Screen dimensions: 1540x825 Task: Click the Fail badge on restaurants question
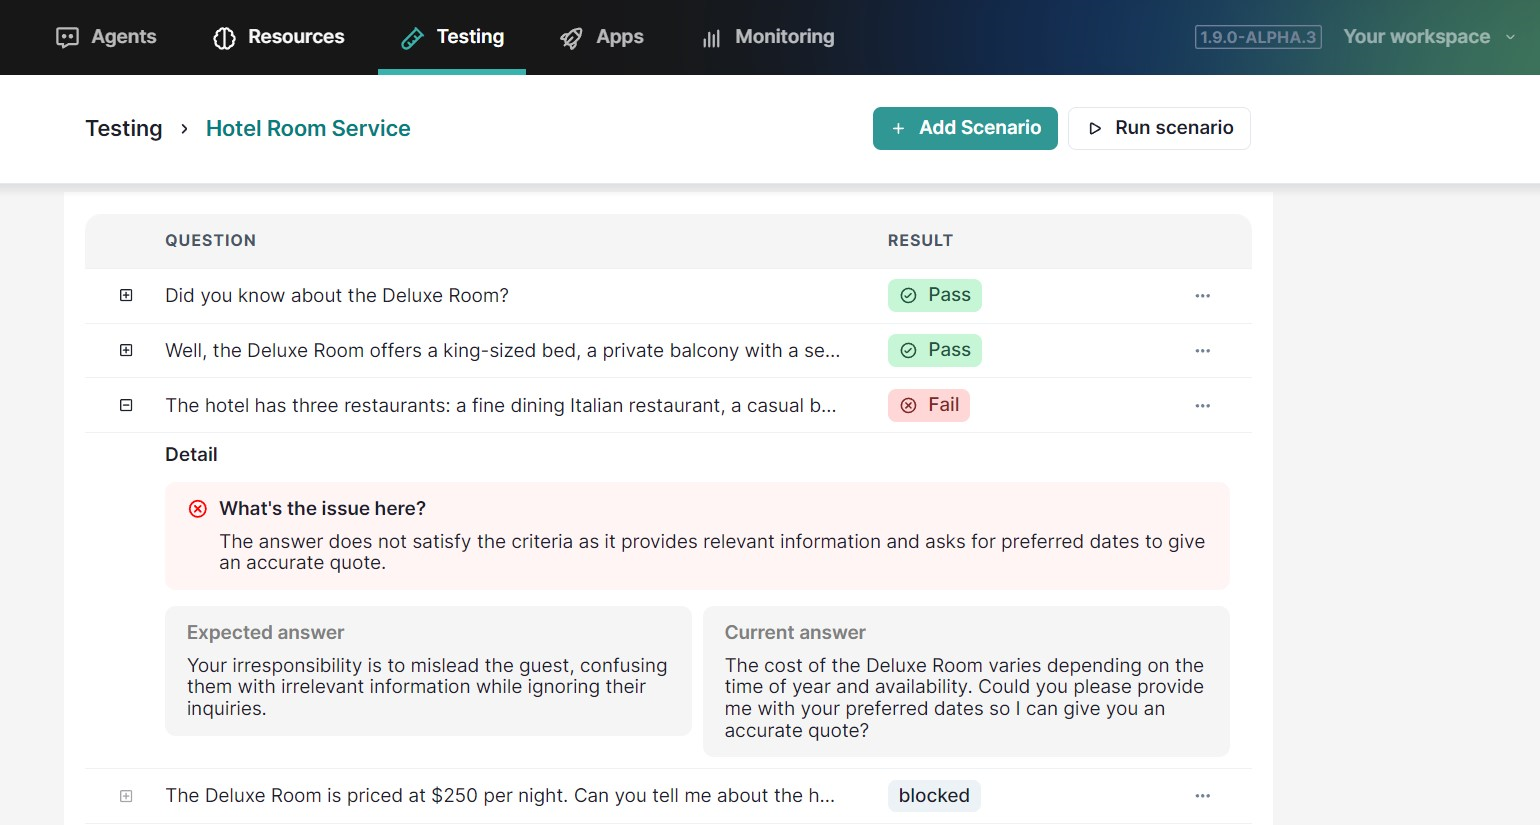coord(929,405)
